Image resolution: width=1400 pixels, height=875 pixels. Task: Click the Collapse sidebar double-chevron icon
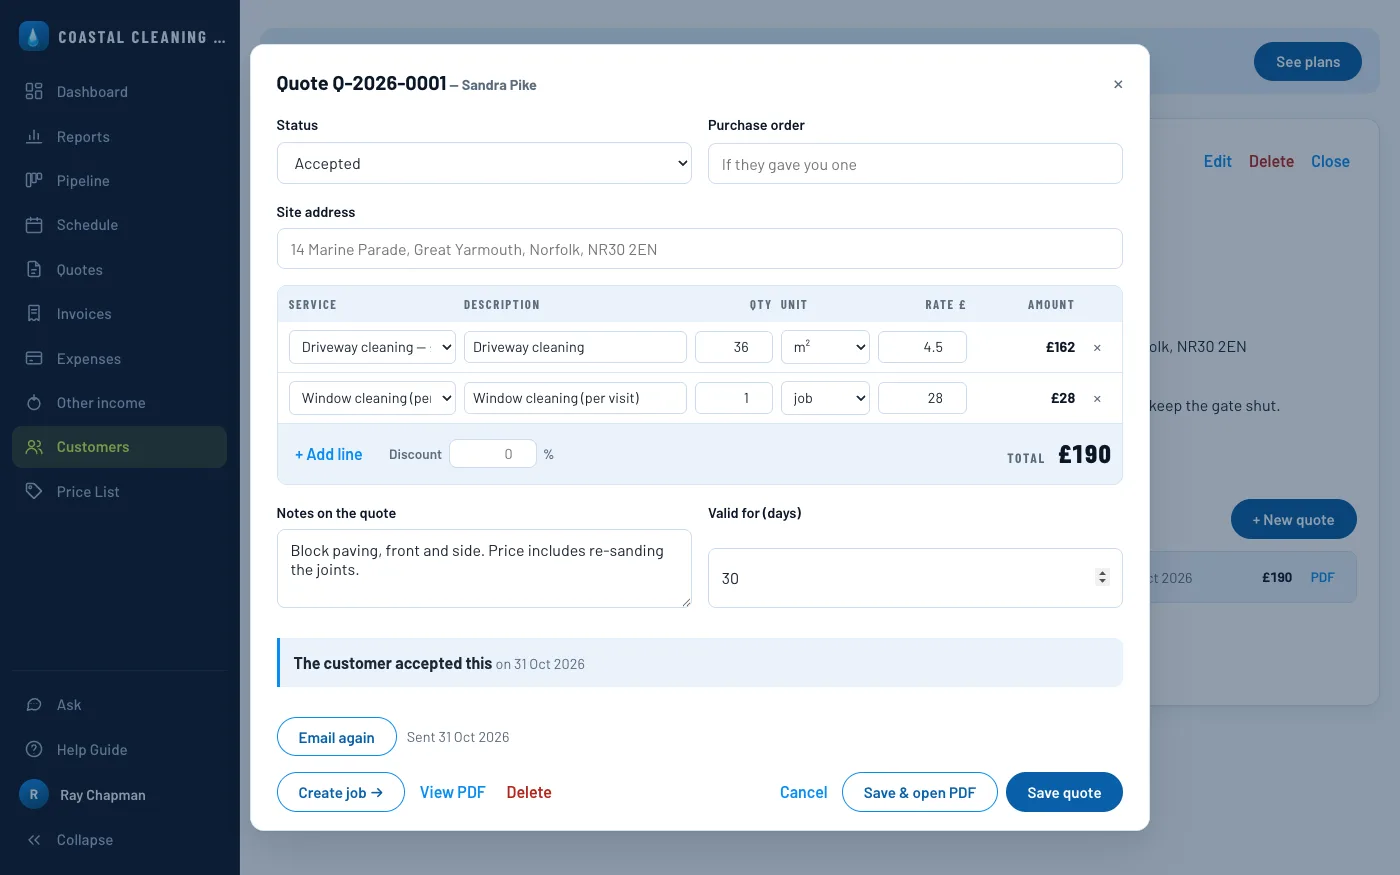tap(34, 840)
